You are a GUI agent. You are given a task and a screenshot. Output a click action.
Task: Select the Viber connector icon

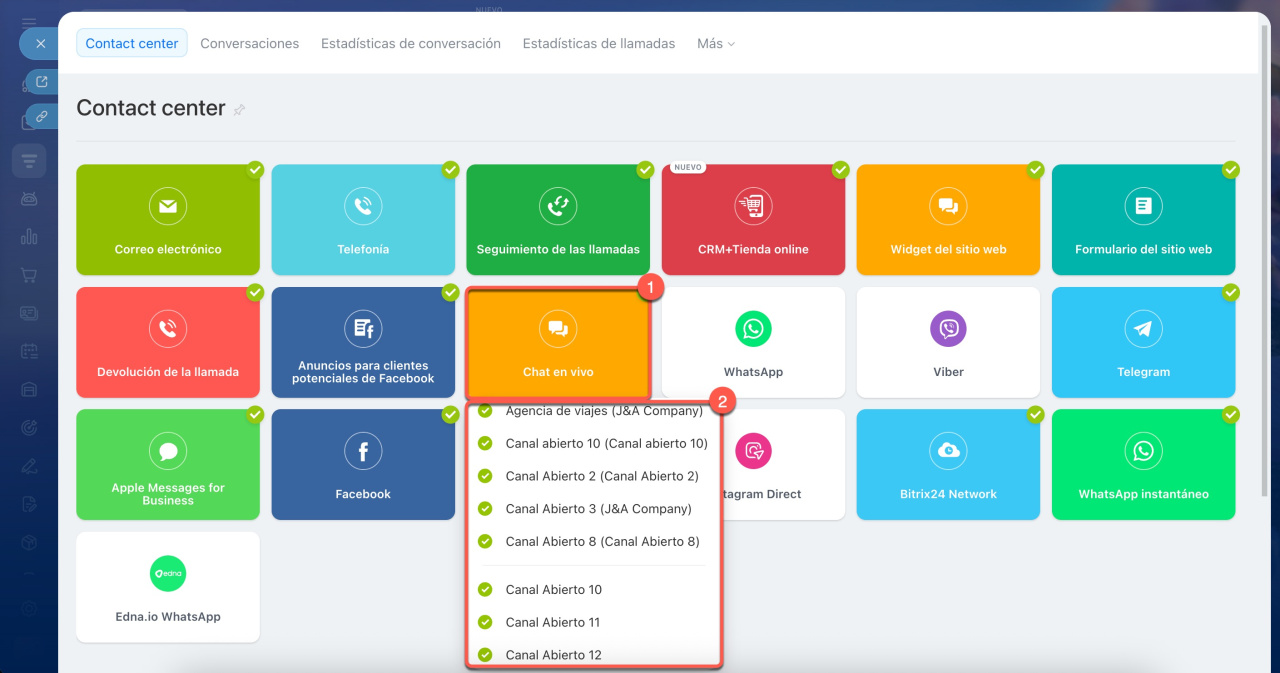[x=948, y=329]
